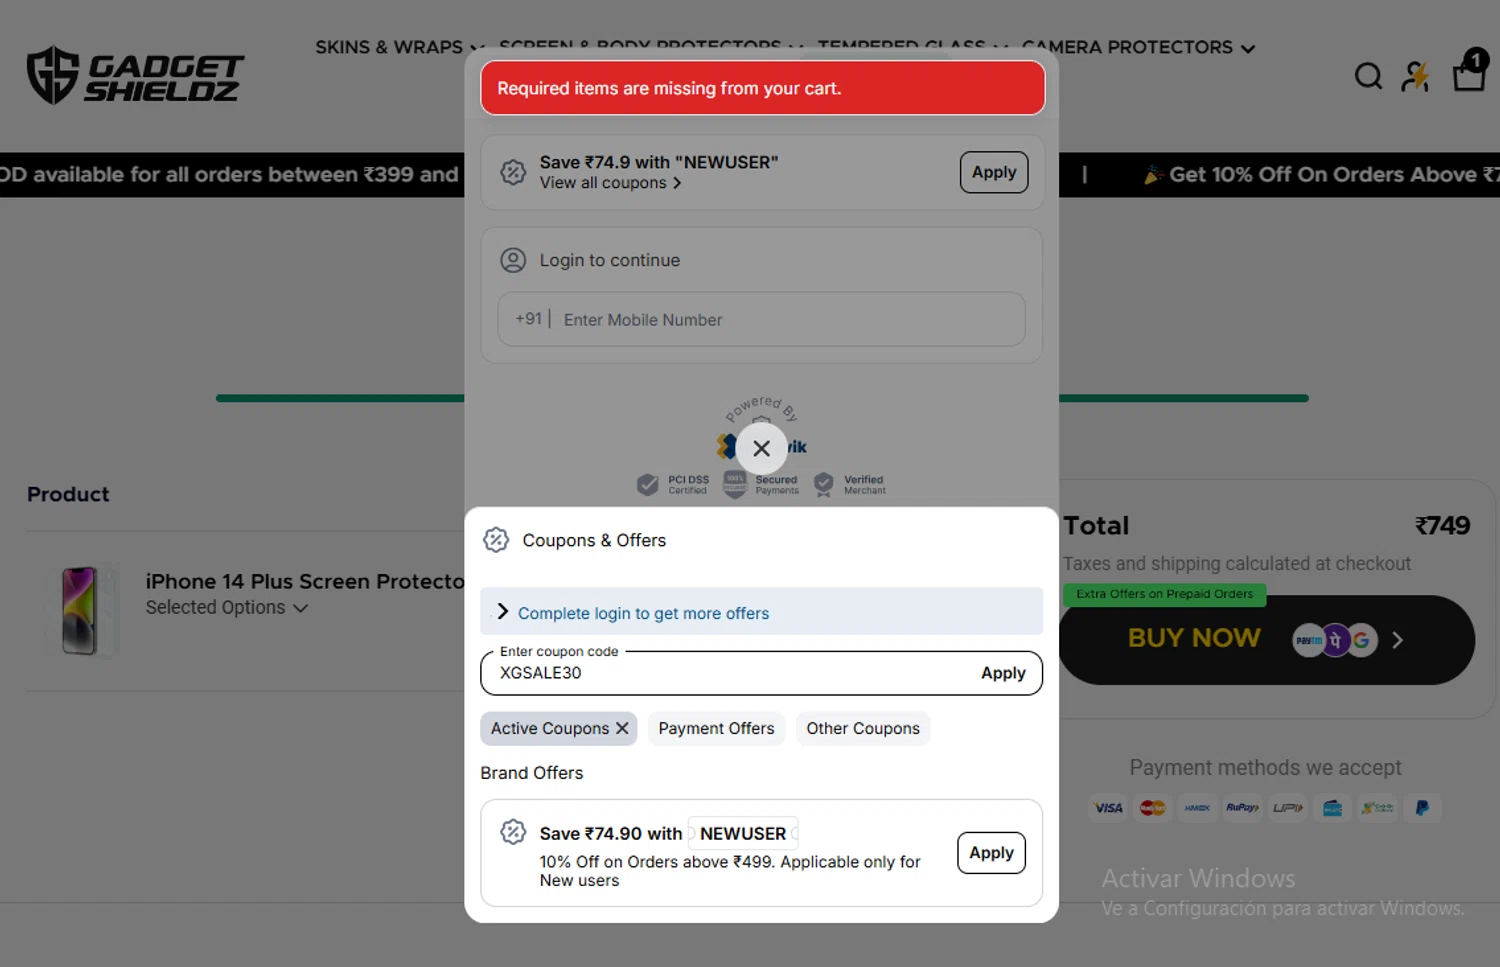Click the Required items missing error banner

click(762, 88)
